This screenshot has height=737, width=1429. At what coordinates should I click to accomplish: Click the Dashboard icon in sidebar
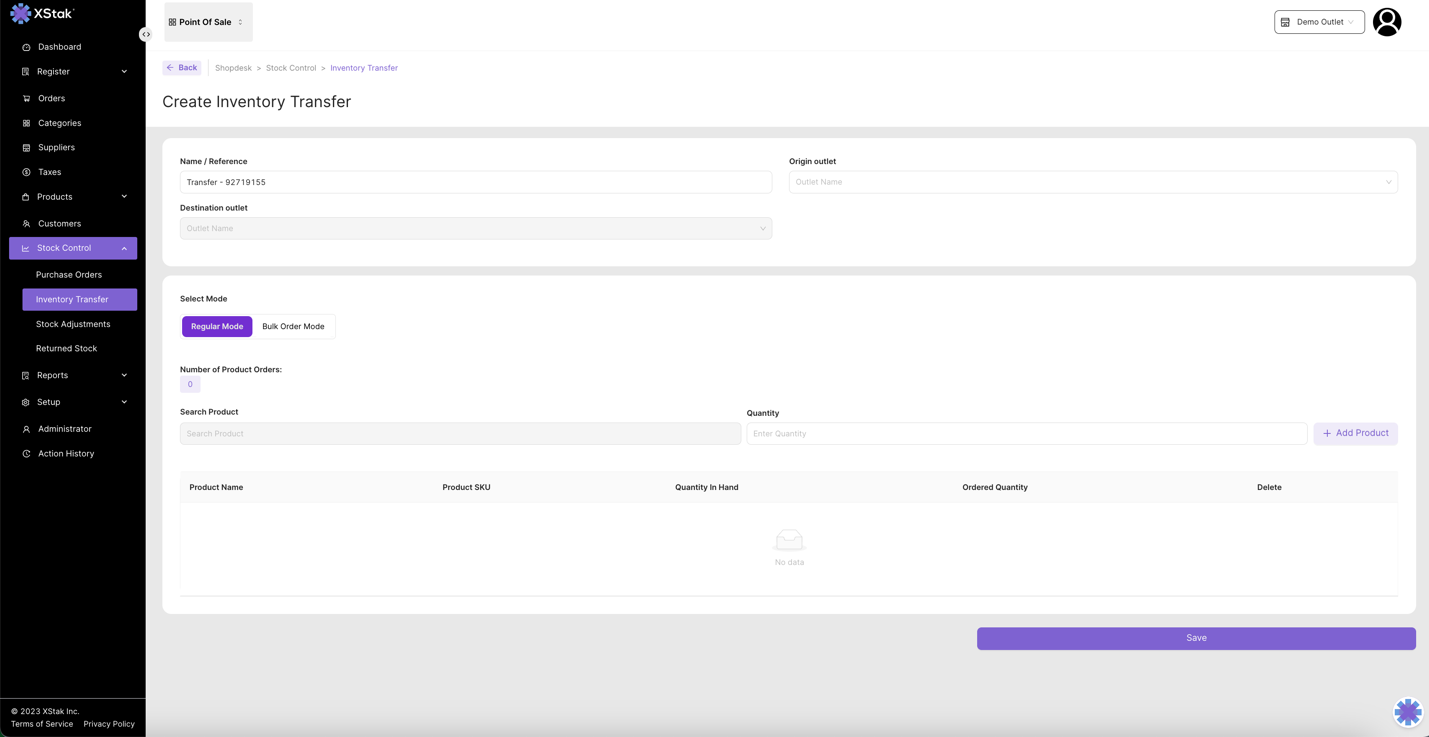[x=26, y=47]
